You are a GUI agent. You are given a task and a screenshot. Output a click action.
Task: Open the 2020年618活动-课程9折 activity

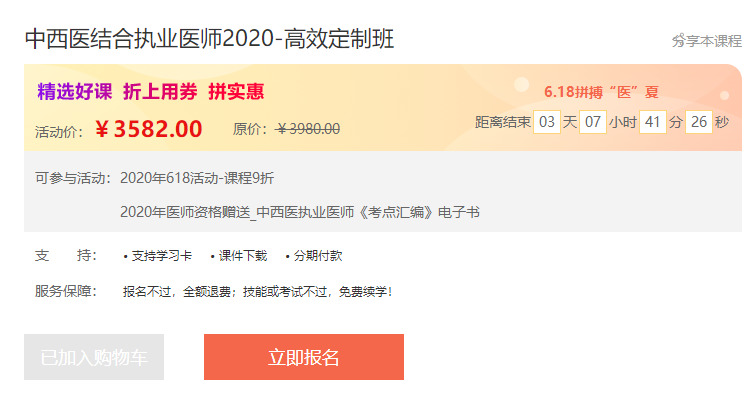point(196,178)
